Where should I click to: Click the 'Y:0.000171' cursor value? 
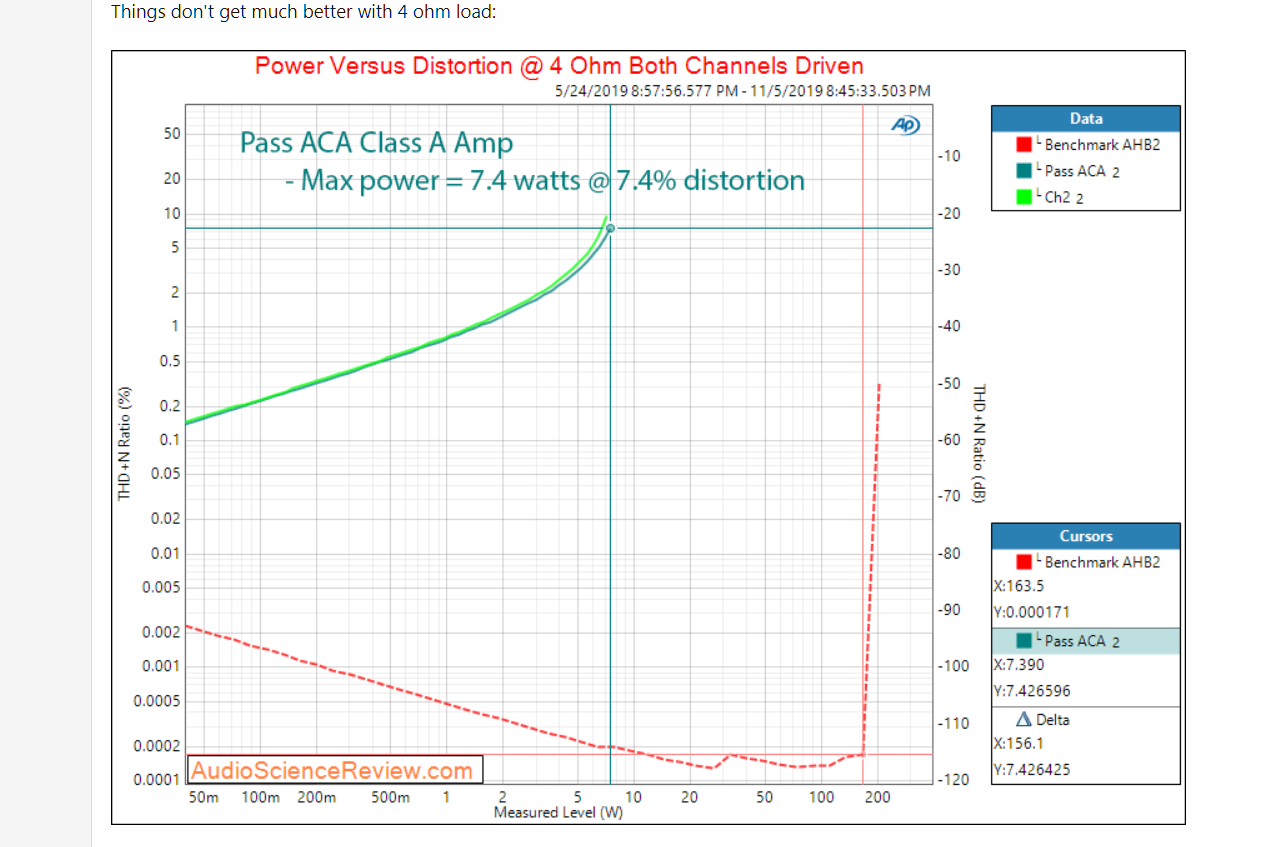click(x=1032, y=612)
